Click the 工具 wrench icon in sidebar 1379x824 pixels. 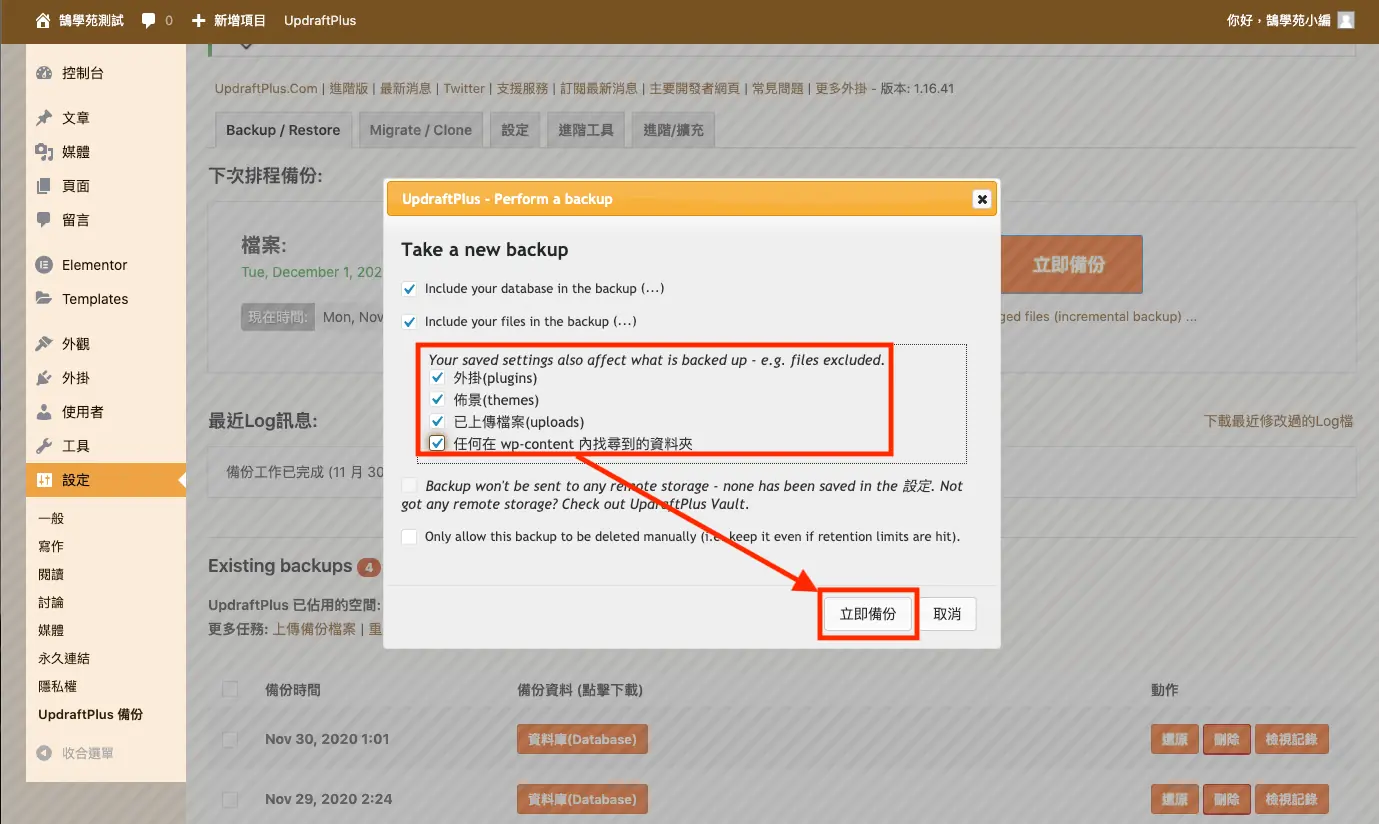[44, 446]
